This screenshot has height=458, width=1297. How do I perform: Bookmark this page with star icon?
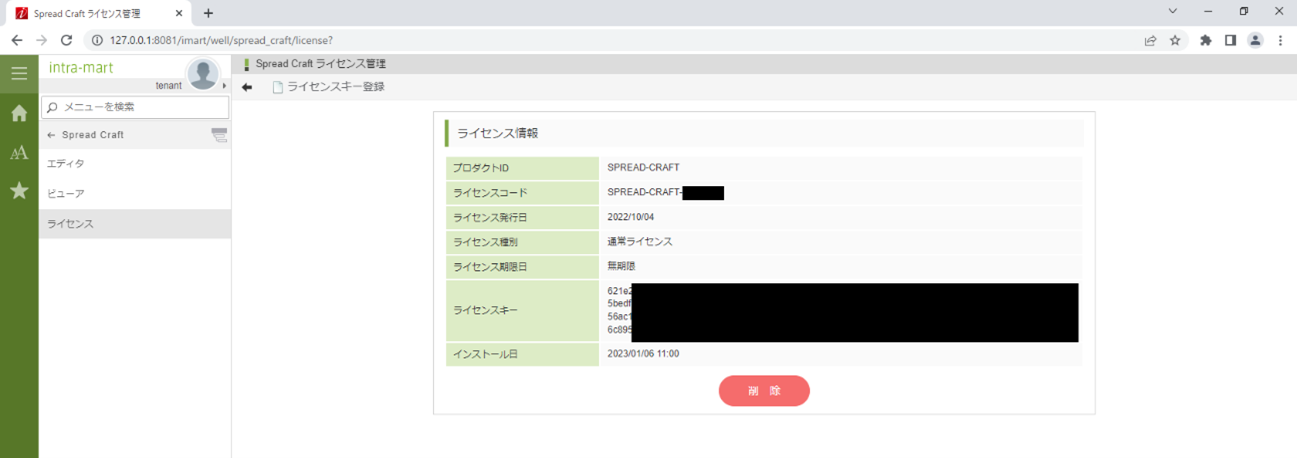tap(1175, 41)
